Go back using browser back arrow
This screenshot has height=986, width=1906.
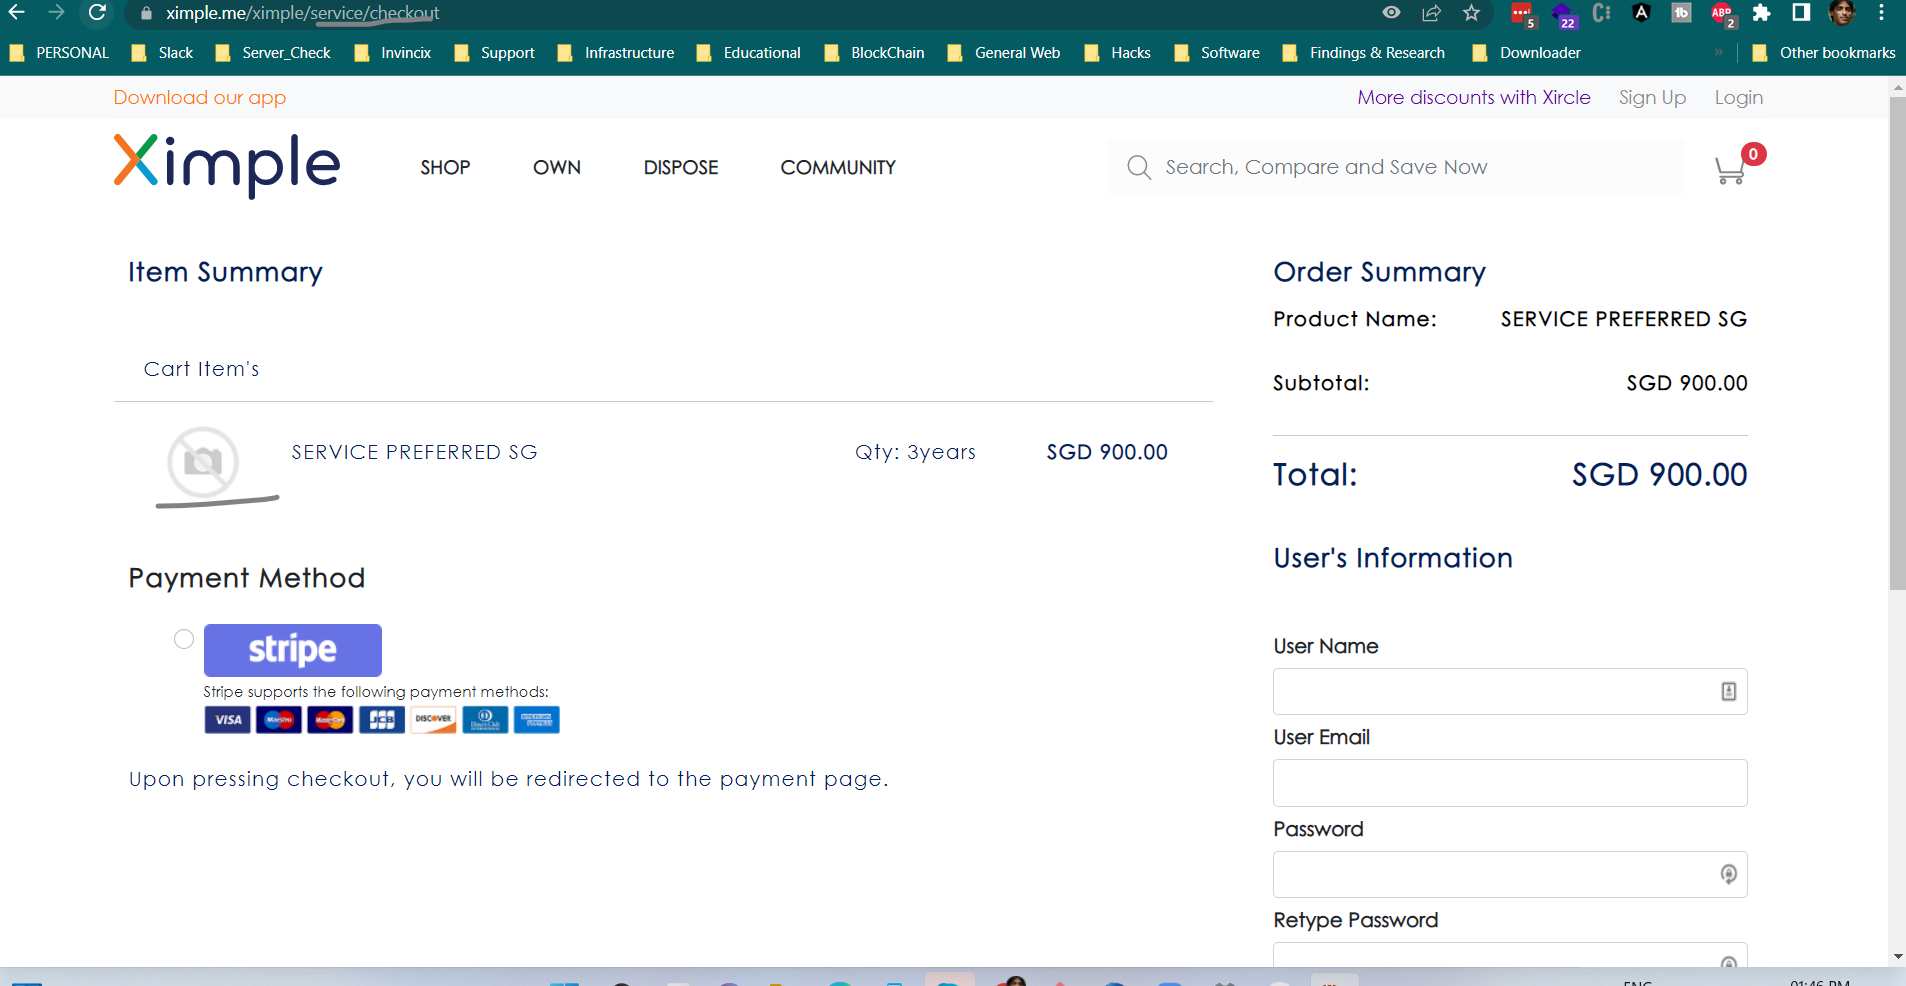tap(17, 13)
